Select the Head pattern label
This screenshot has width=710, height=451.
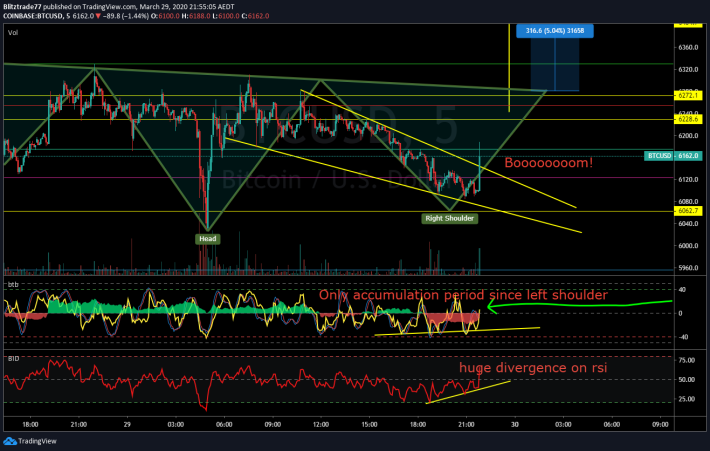pos(207,238)
